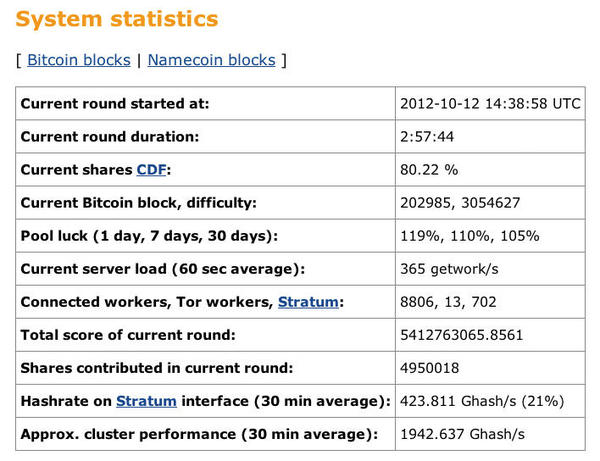Click the round duration value 2:57:44
600x461 pixels.
427,137
